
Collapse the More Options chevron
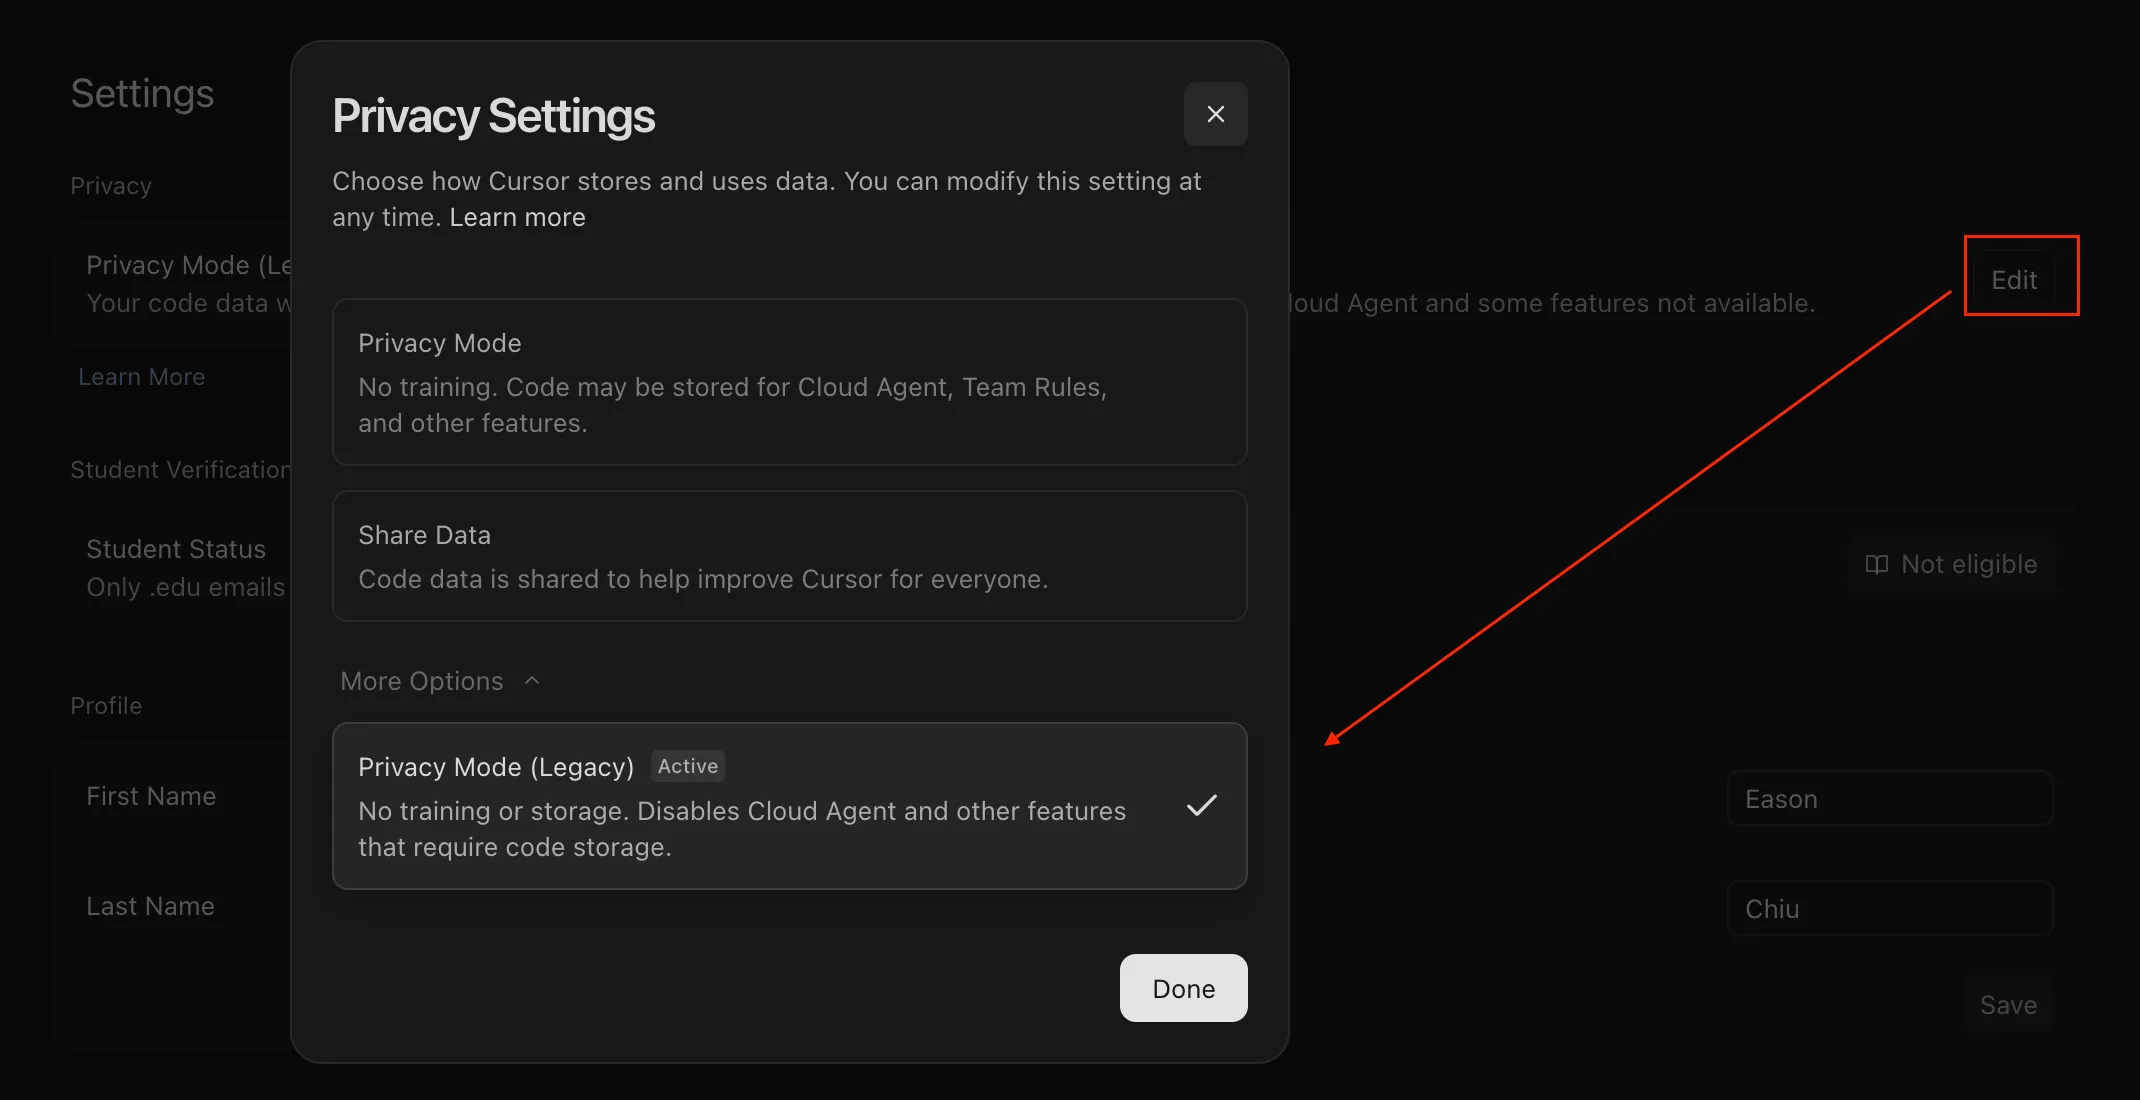point(532,681)
